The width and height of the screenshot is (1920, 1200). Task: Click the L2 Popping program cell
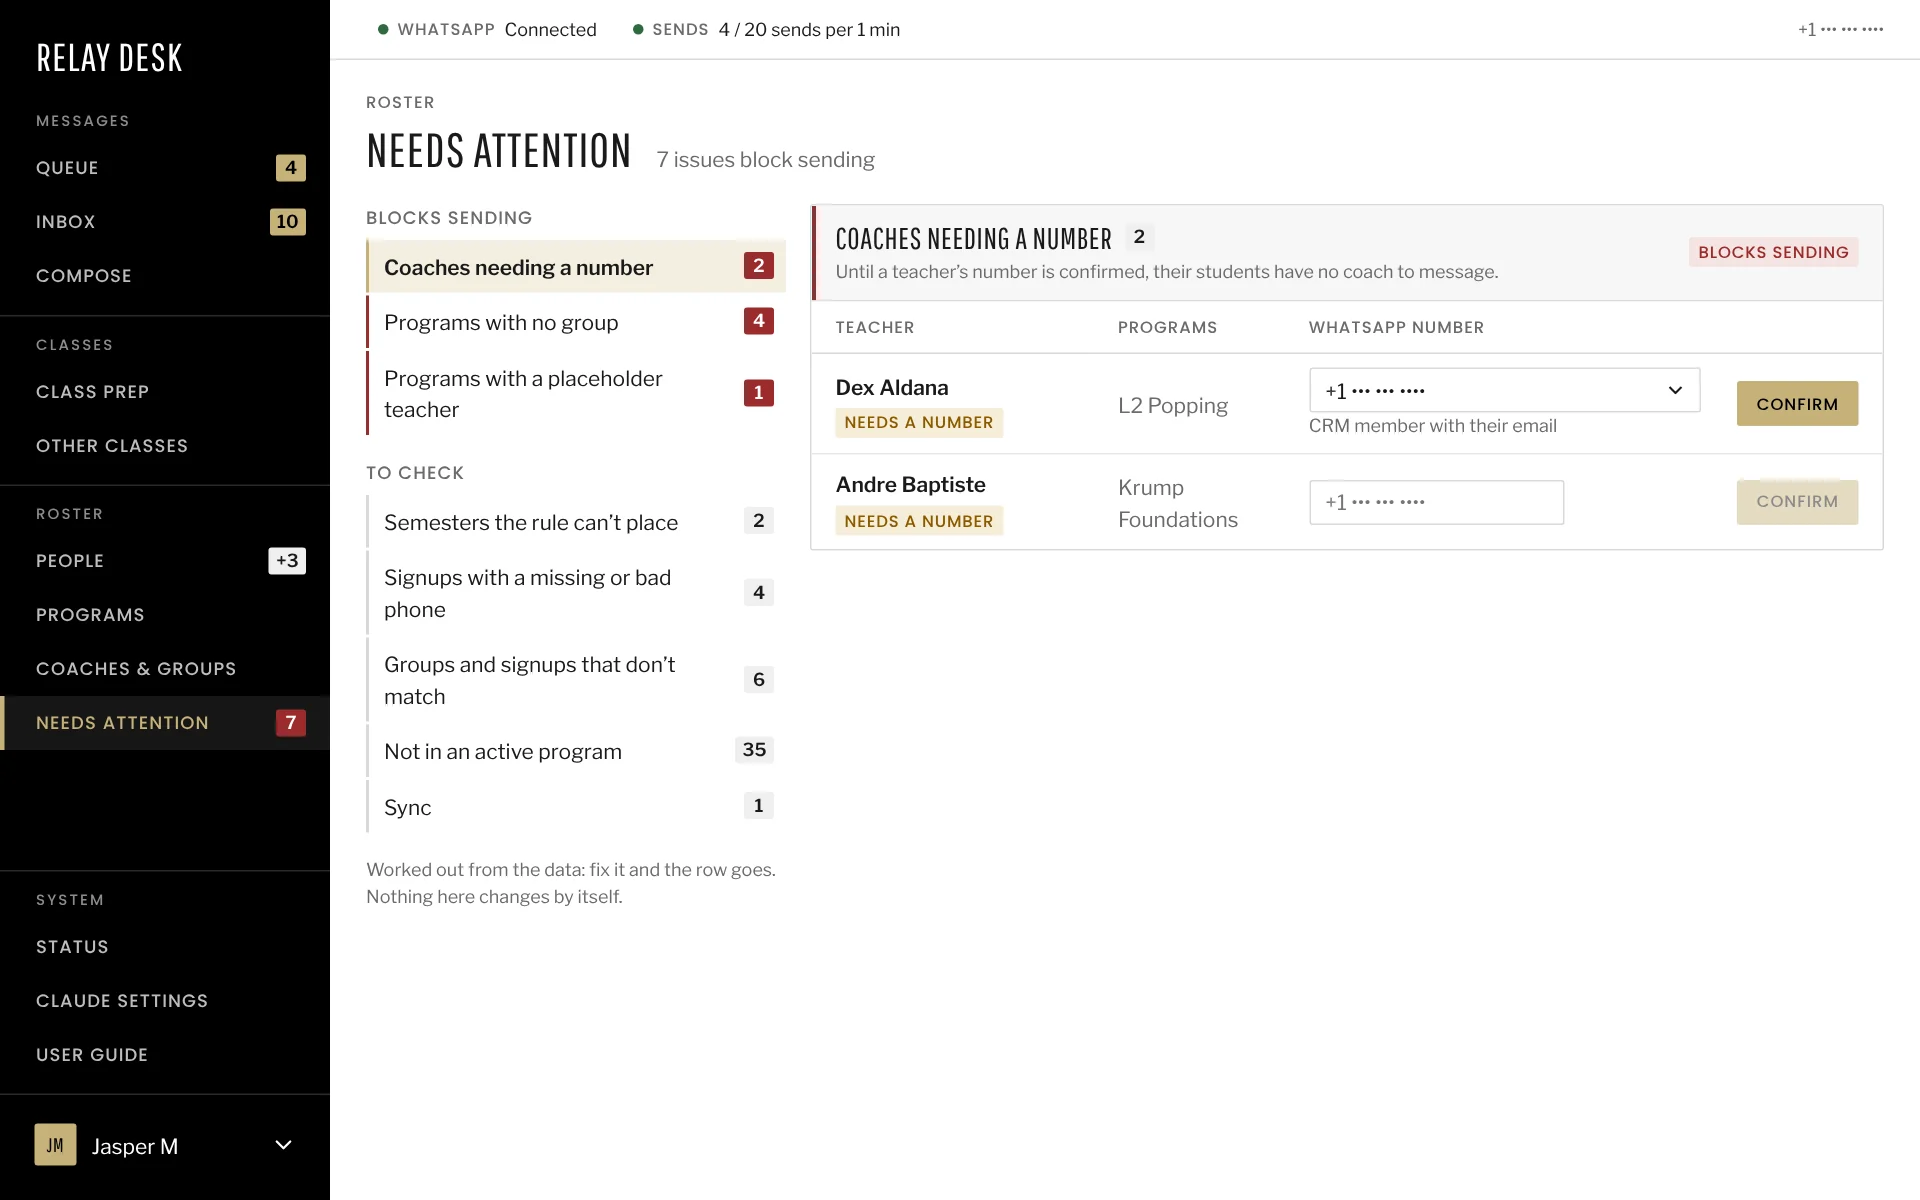[x=1173, y=405]
